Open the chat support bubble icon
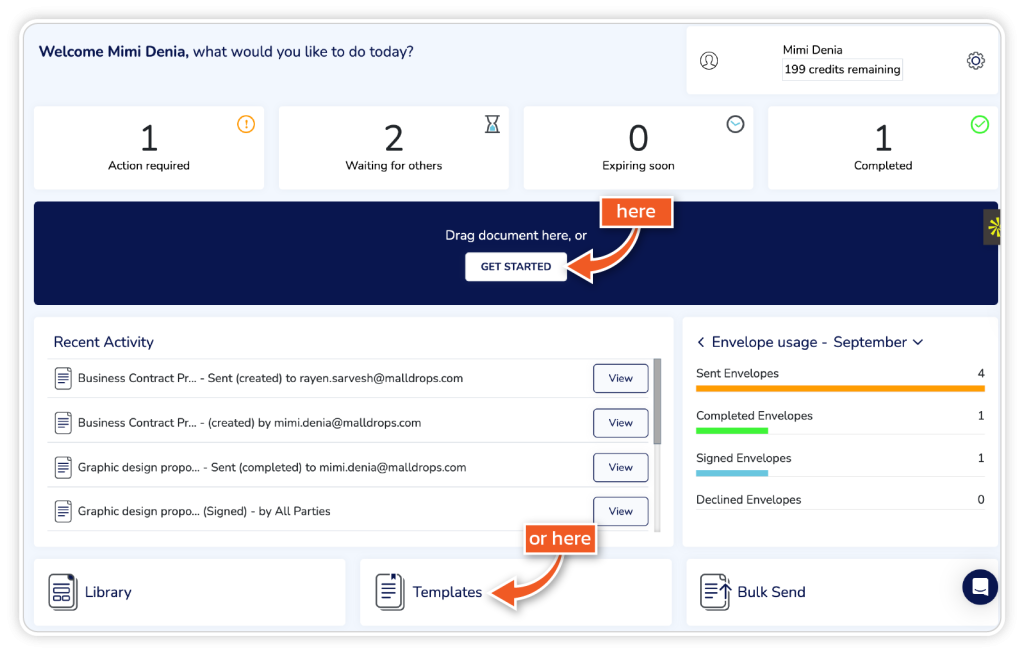Viewport: 1024px width, 655px height. pyautogui.click(x=980, y=587)
